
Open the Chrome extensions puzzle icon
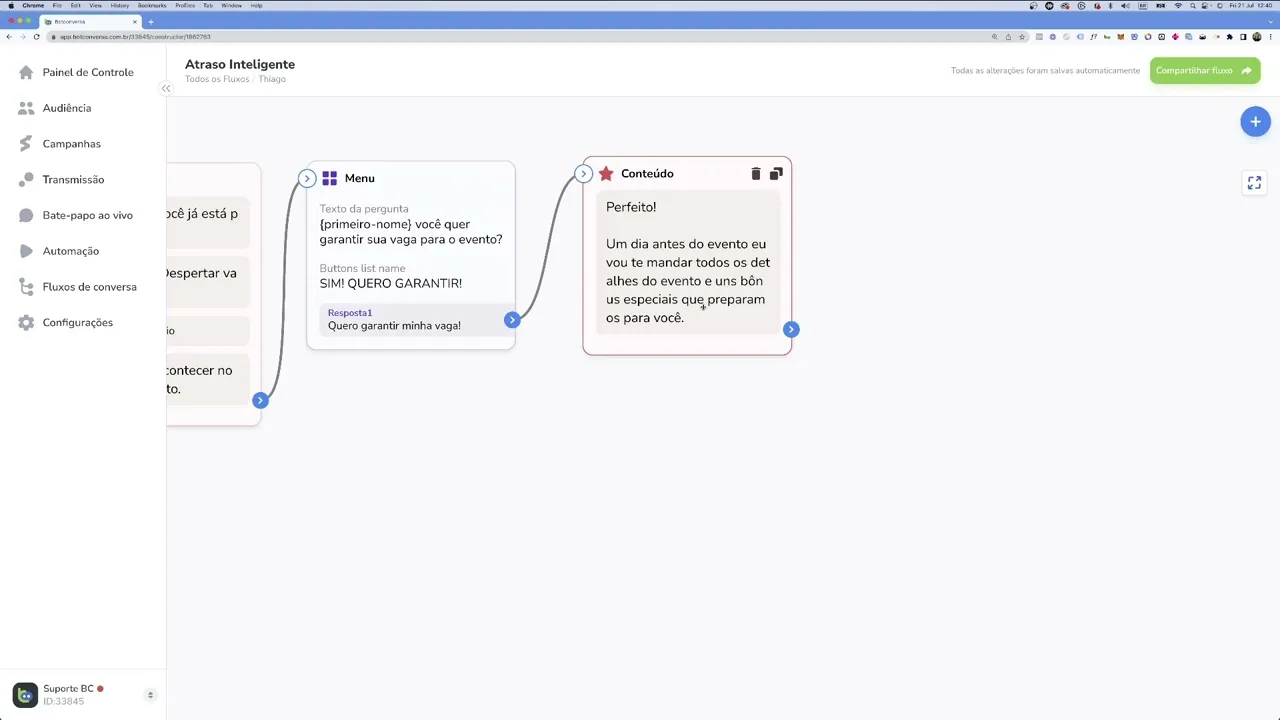click(x=1229, y=37)
